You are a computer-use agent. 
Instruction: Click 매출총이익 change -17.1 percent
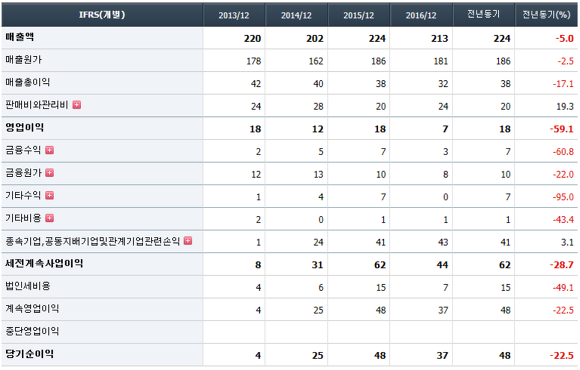click(x=563, y=84)
